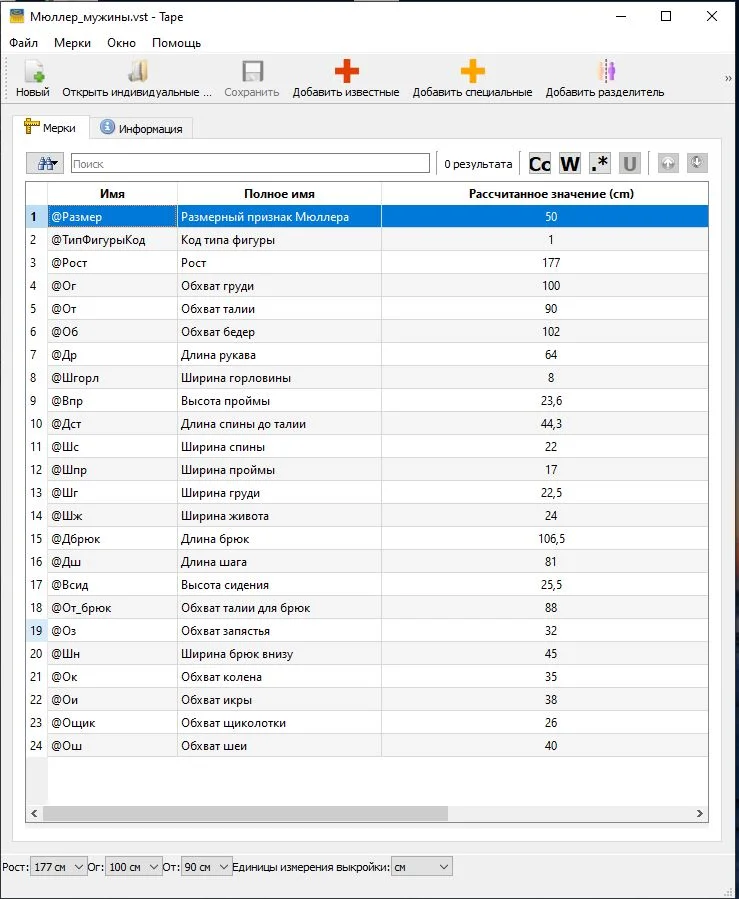Expand the Ог 100 см dropdown

[133, 867]
